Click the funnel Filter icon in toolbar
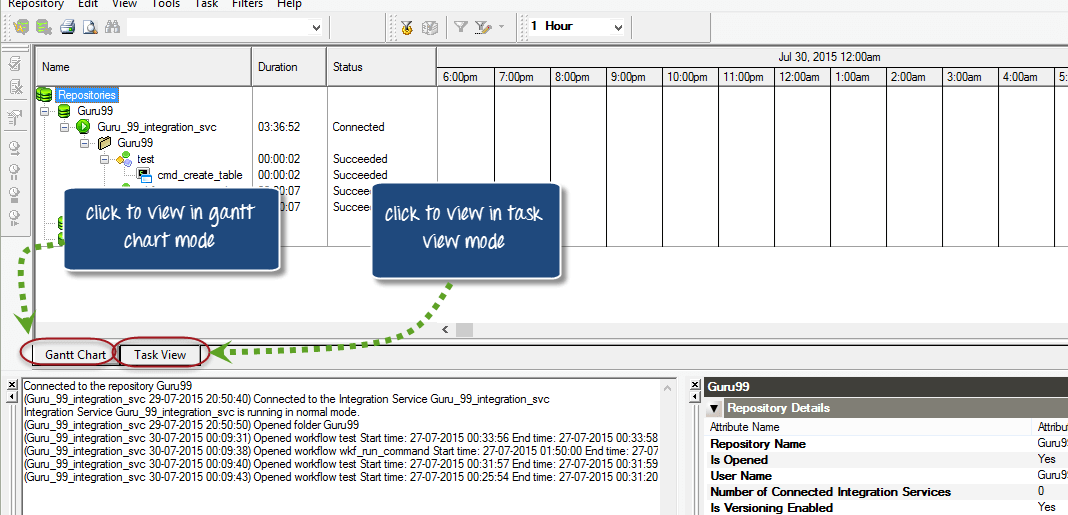1068x515 pixels. [460, 27]
